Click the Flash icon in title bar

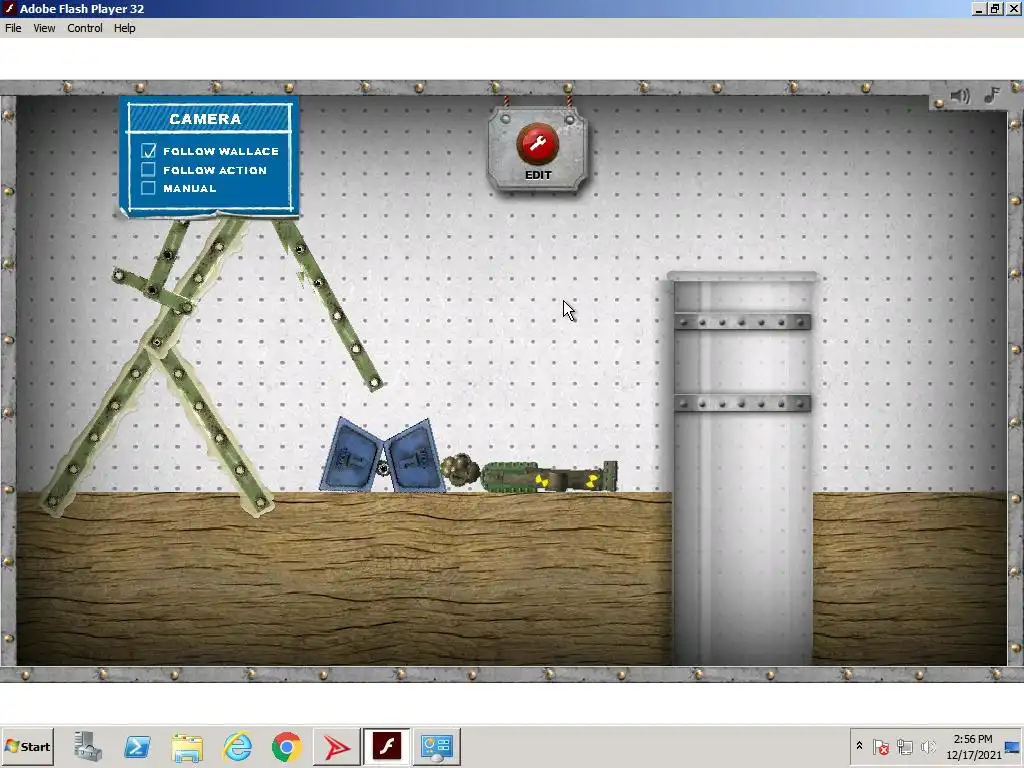(x=9, y=8)
